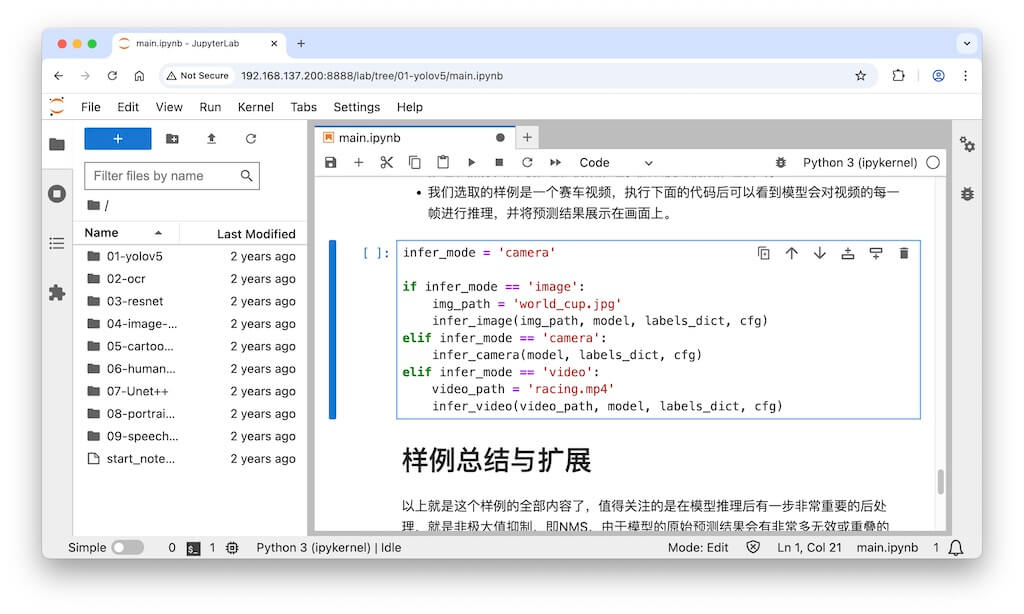Click the Filter files by name field
Viewport: 1024px width, 614px height.
[x=162, y=176]
